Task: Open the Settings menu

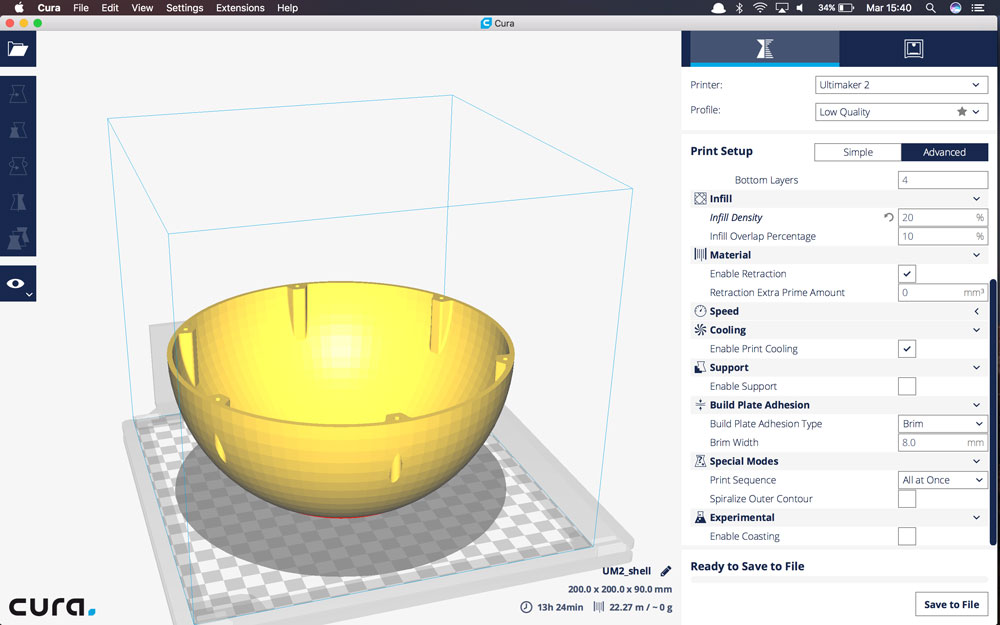Action: pyautogui.click(x=184, y=8)
